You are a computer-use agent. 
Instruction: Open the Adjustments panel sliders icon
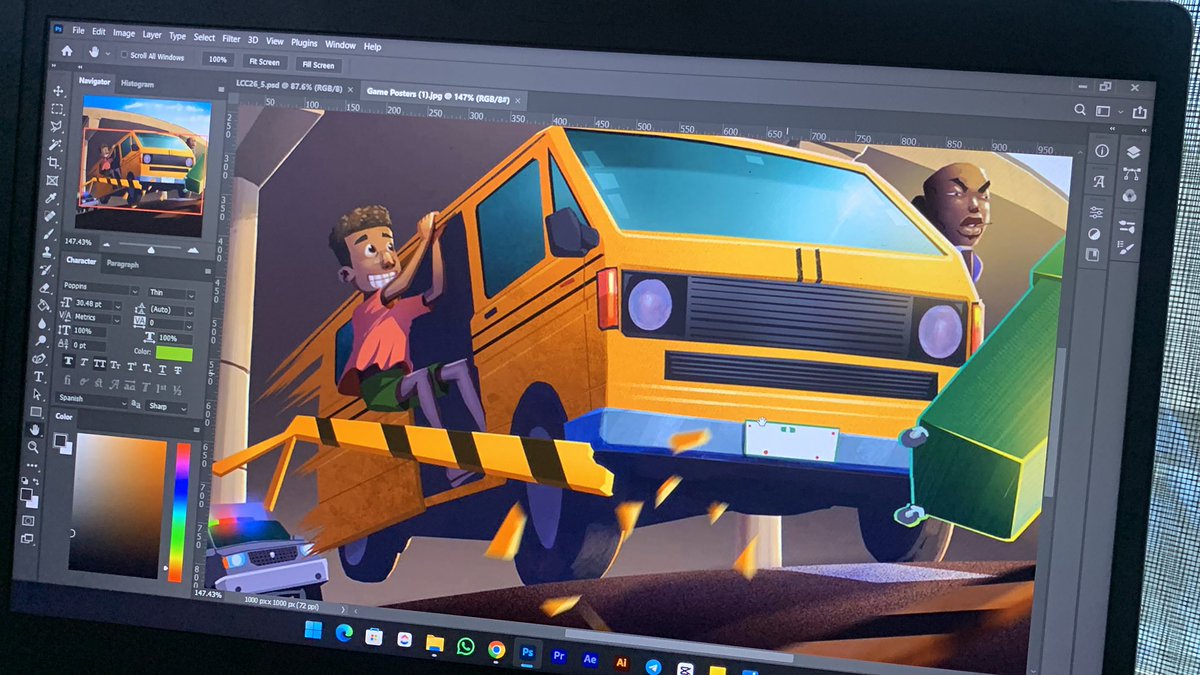pyautogui.click(x=1096, y=212)
